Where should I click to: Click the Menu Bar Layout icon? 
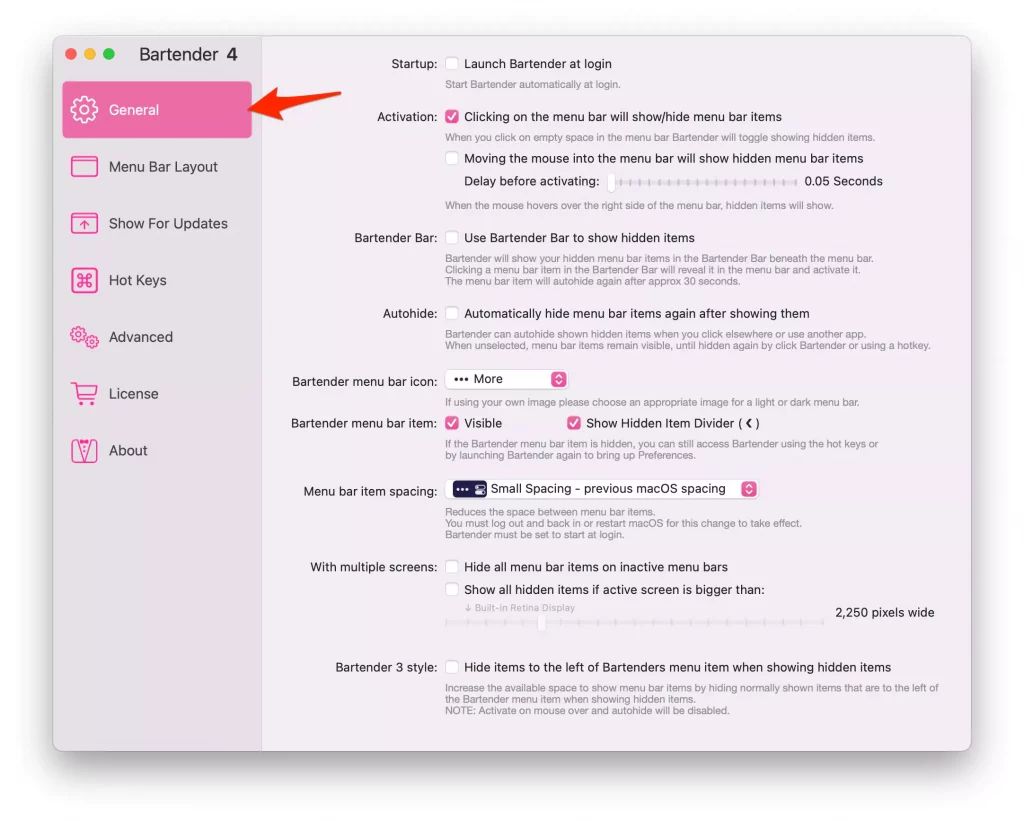coord(85,167)
